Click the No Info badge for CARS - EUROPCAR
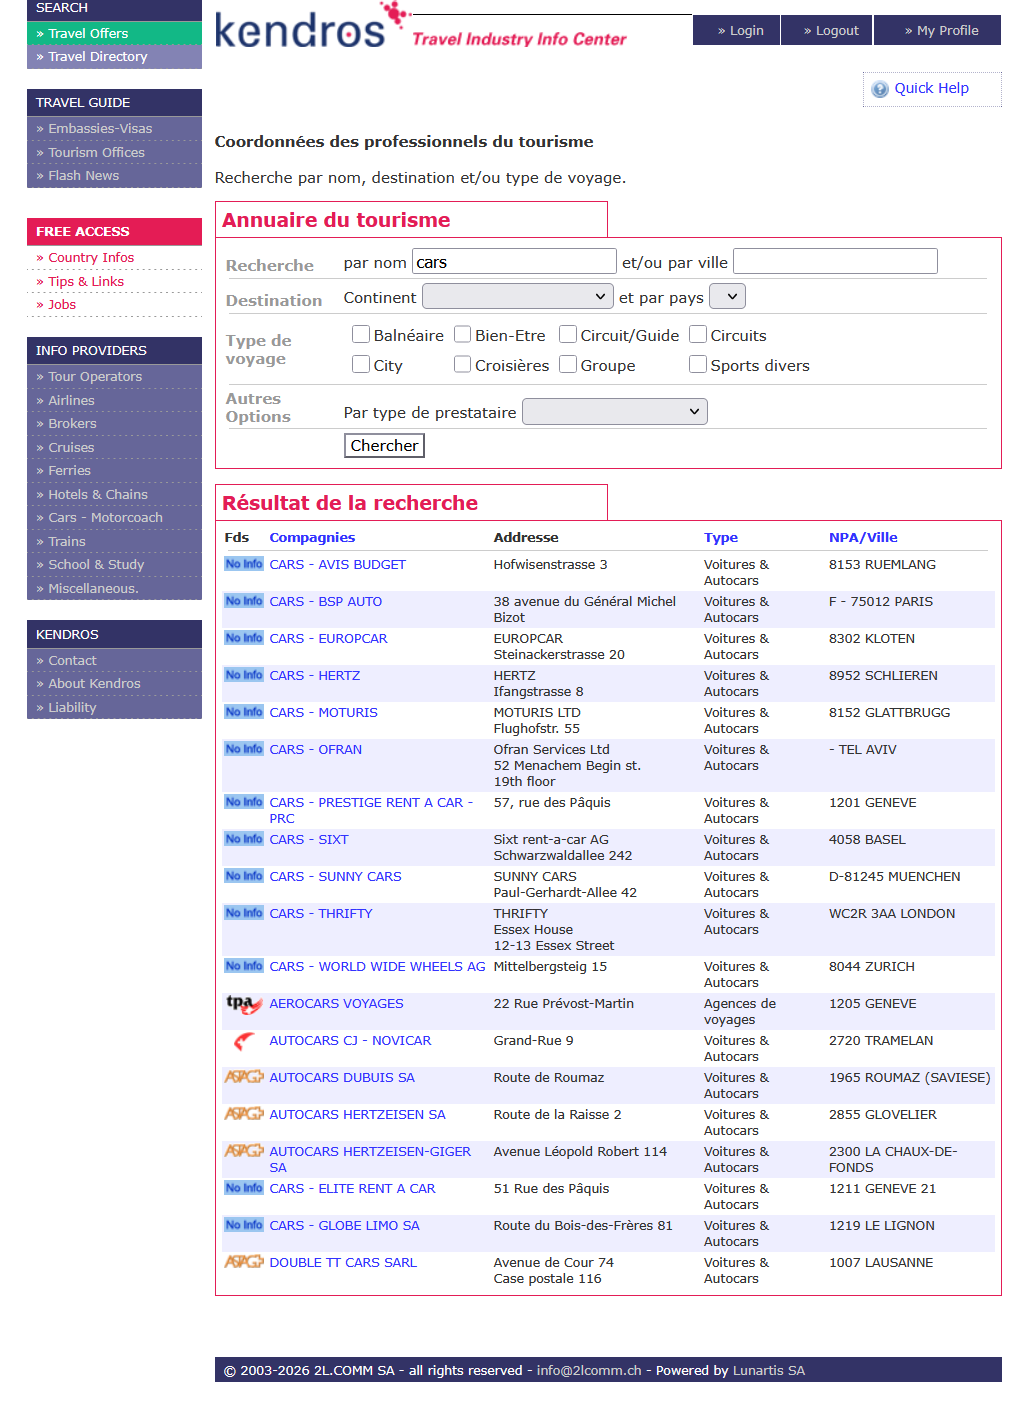 [x=244, y=638]
